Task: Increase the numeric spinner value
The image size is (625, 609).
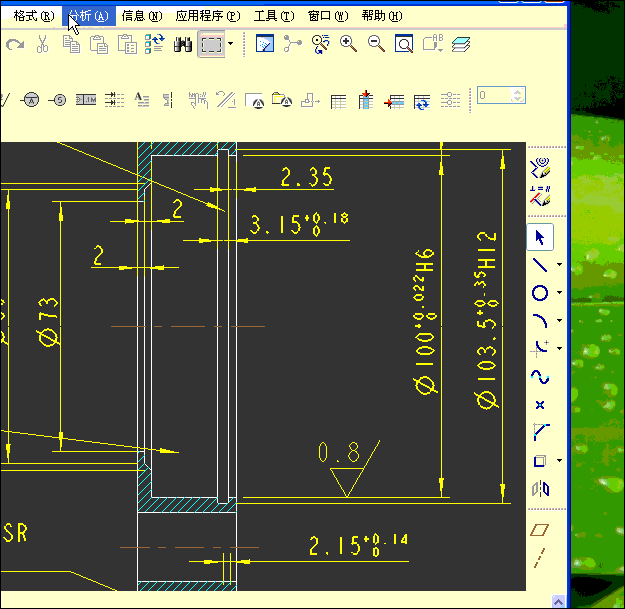Action: click(x=518, y=92)
